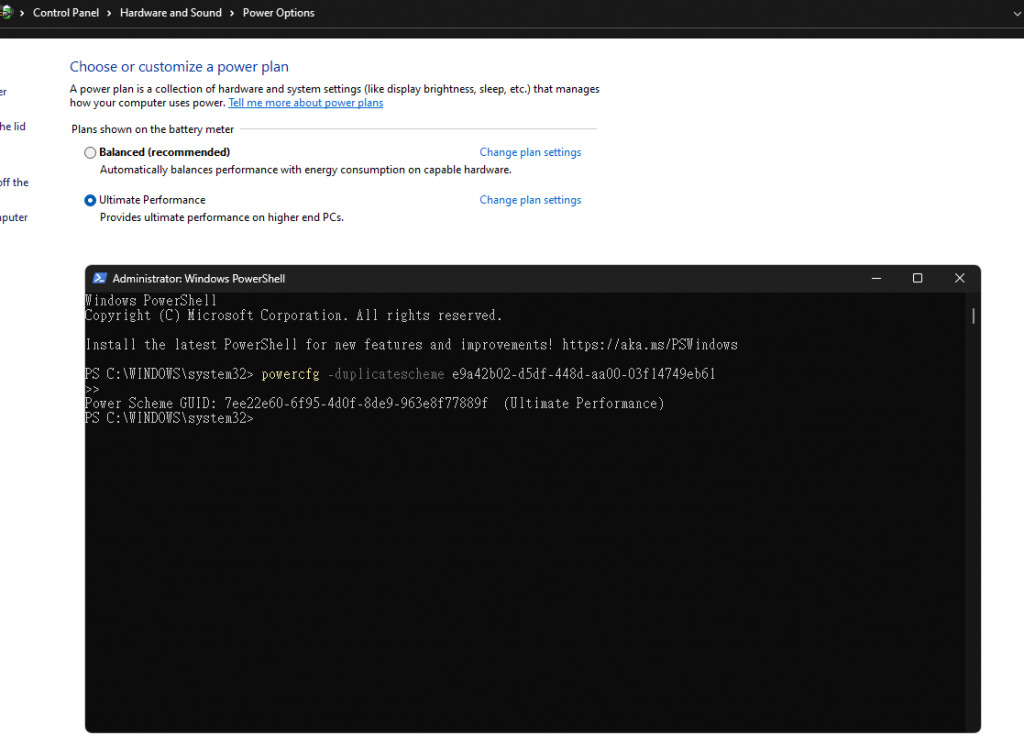Click the PowerShell vertical scrollbar thumb

[973, 316]
